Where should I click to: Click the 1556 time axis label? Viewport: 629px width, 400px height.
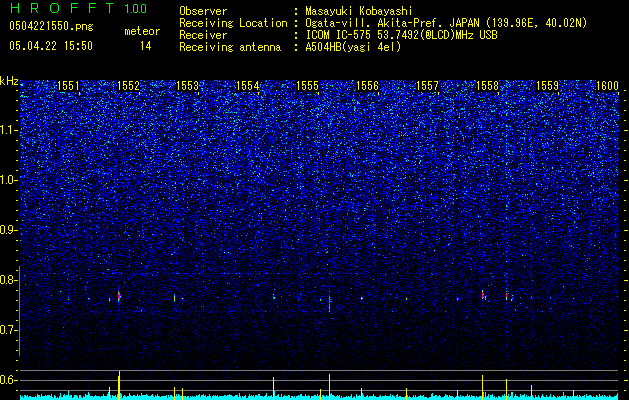click(367, 86)
